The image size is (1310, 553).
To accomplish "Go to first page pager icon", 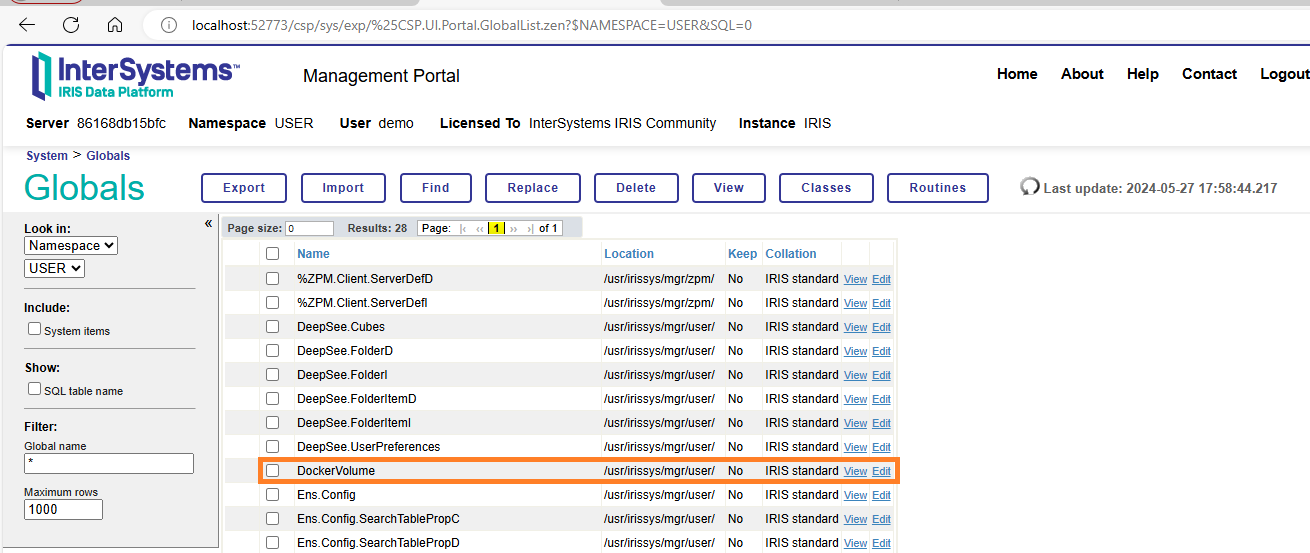I will tap(463, 229).
